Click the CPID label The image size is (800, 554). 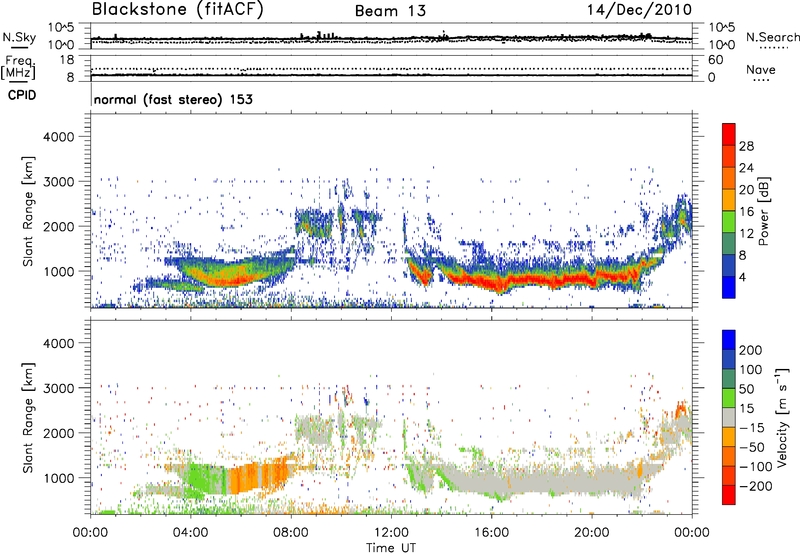[22, 95]
